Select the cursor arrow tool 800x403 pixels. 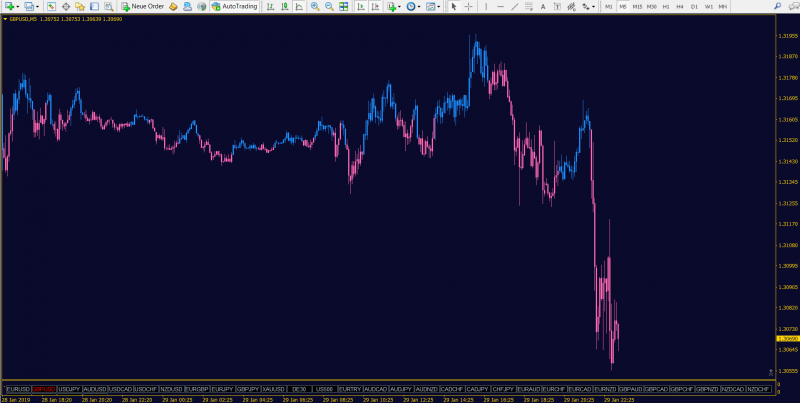[x=454, y=7]
